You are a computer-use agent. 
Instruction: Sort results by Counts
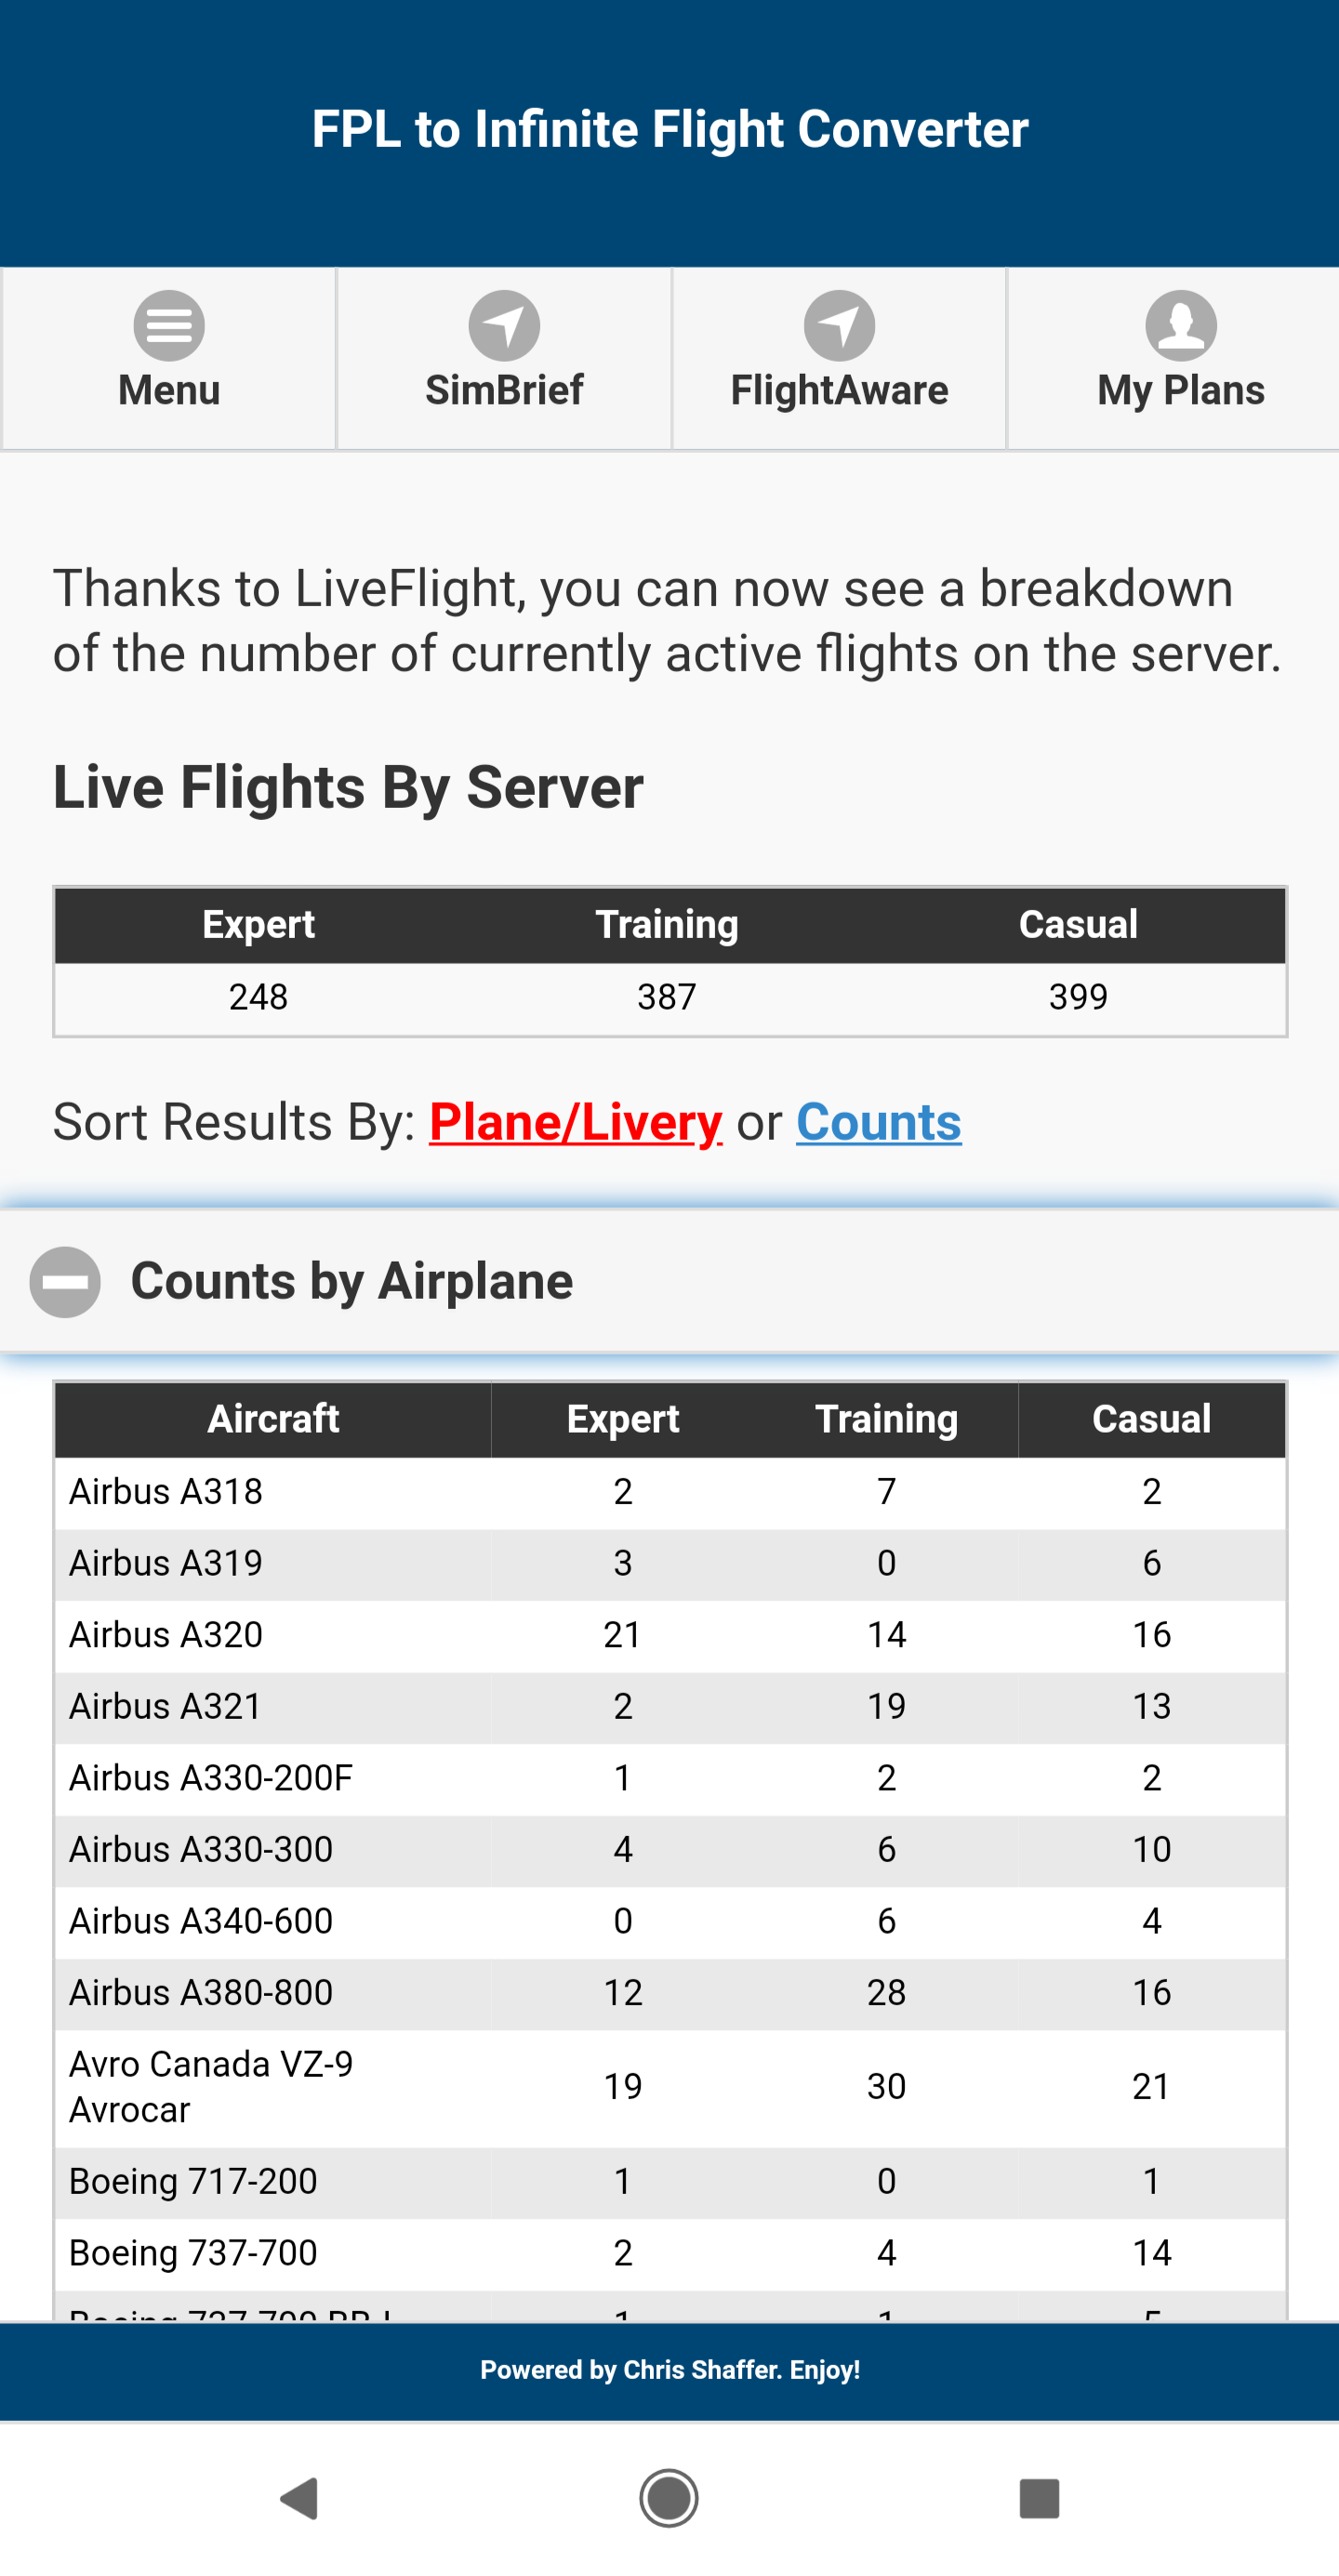pyautogui.click(x=878, y=1122)
